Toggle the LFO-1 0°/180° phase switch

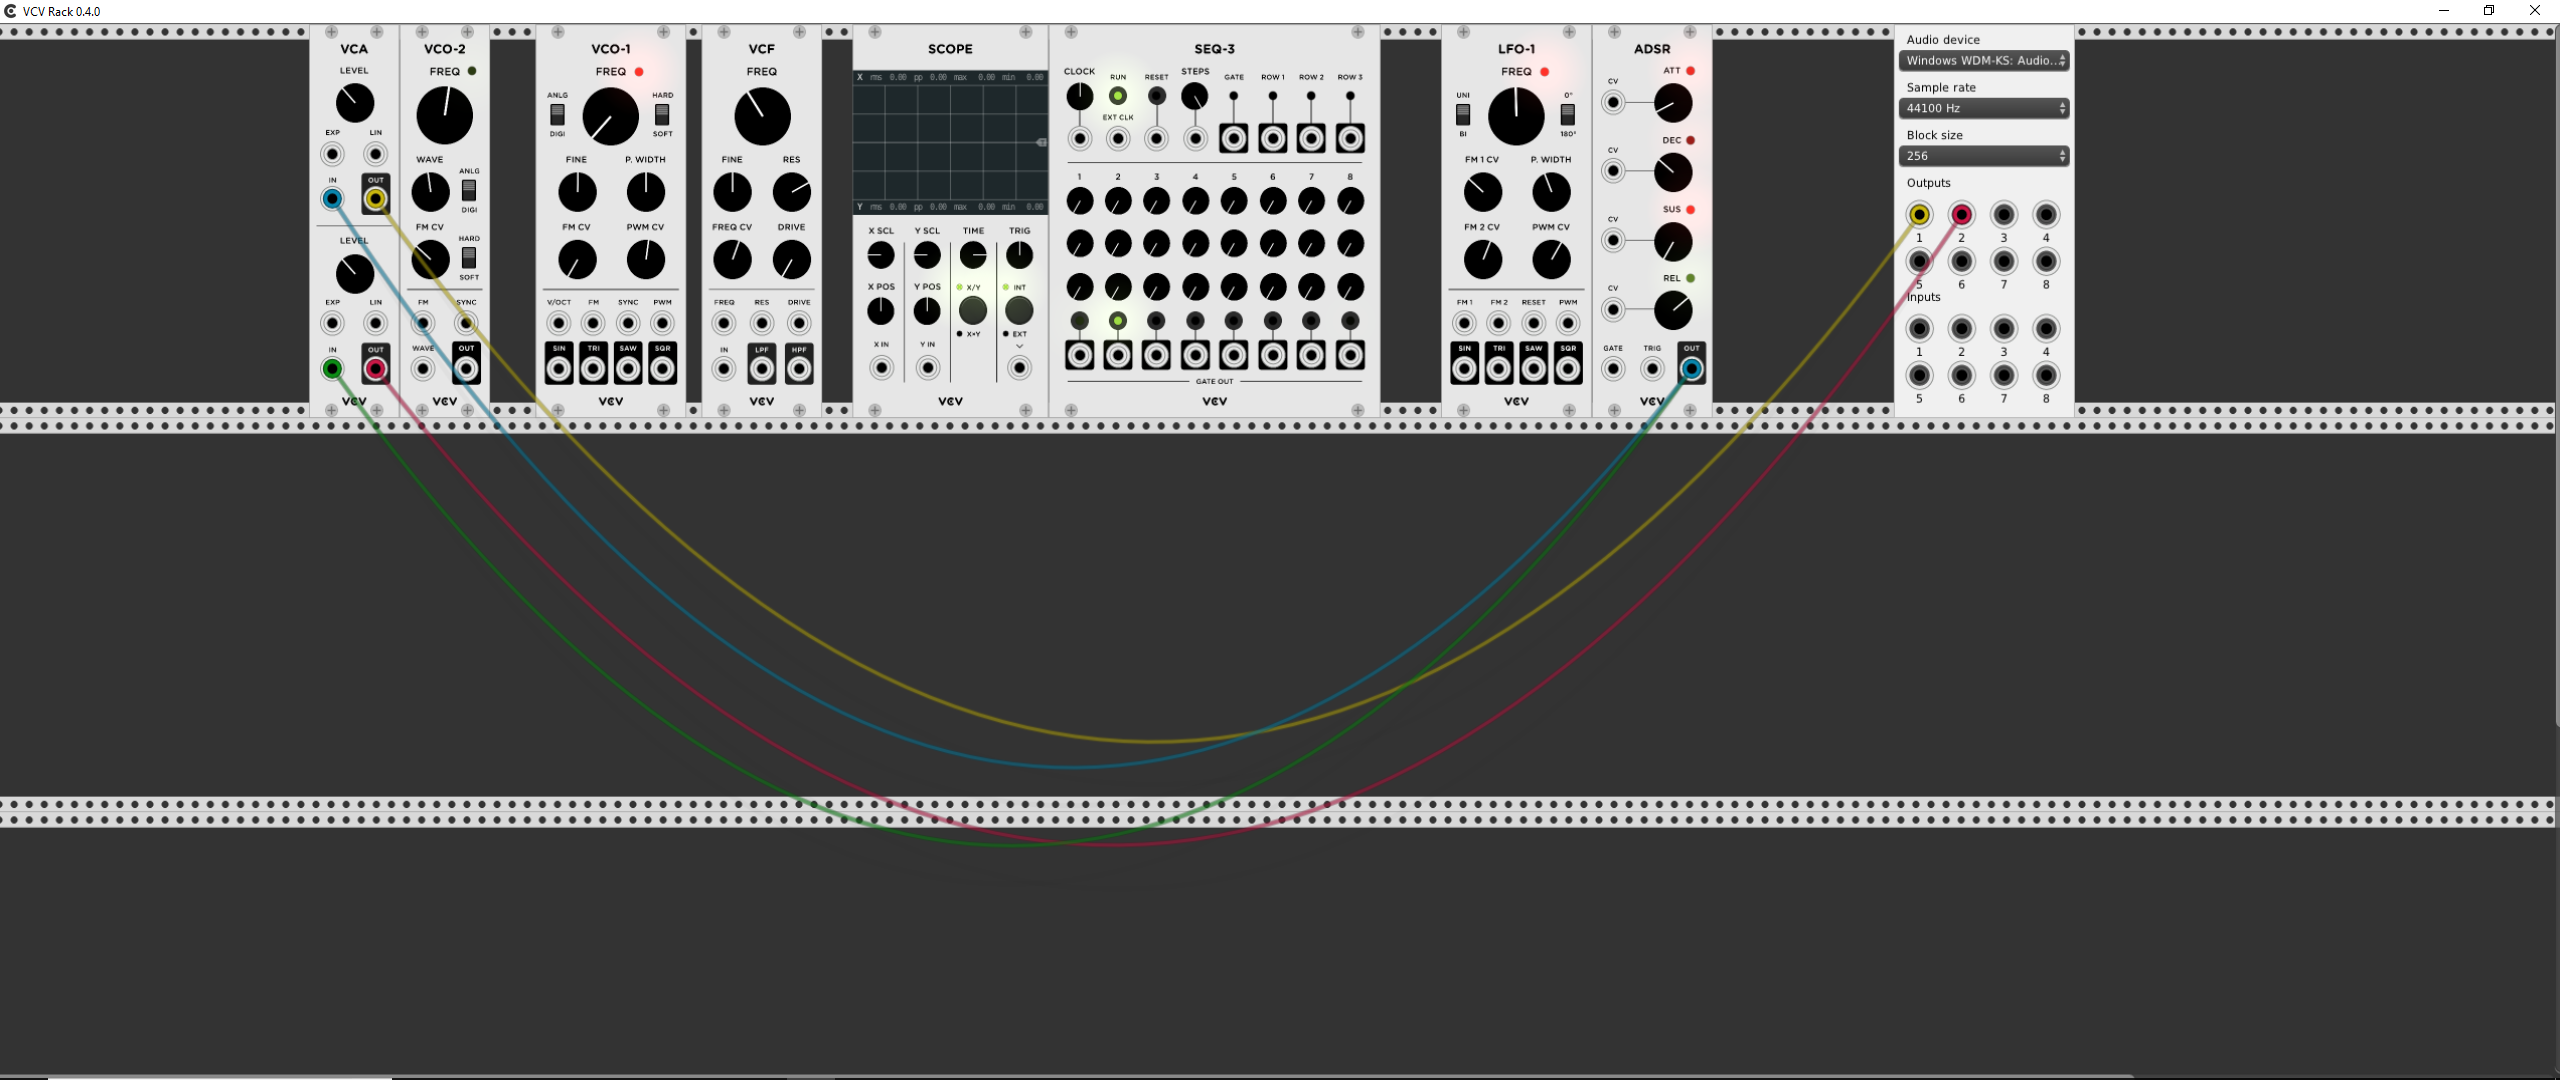1568,114
